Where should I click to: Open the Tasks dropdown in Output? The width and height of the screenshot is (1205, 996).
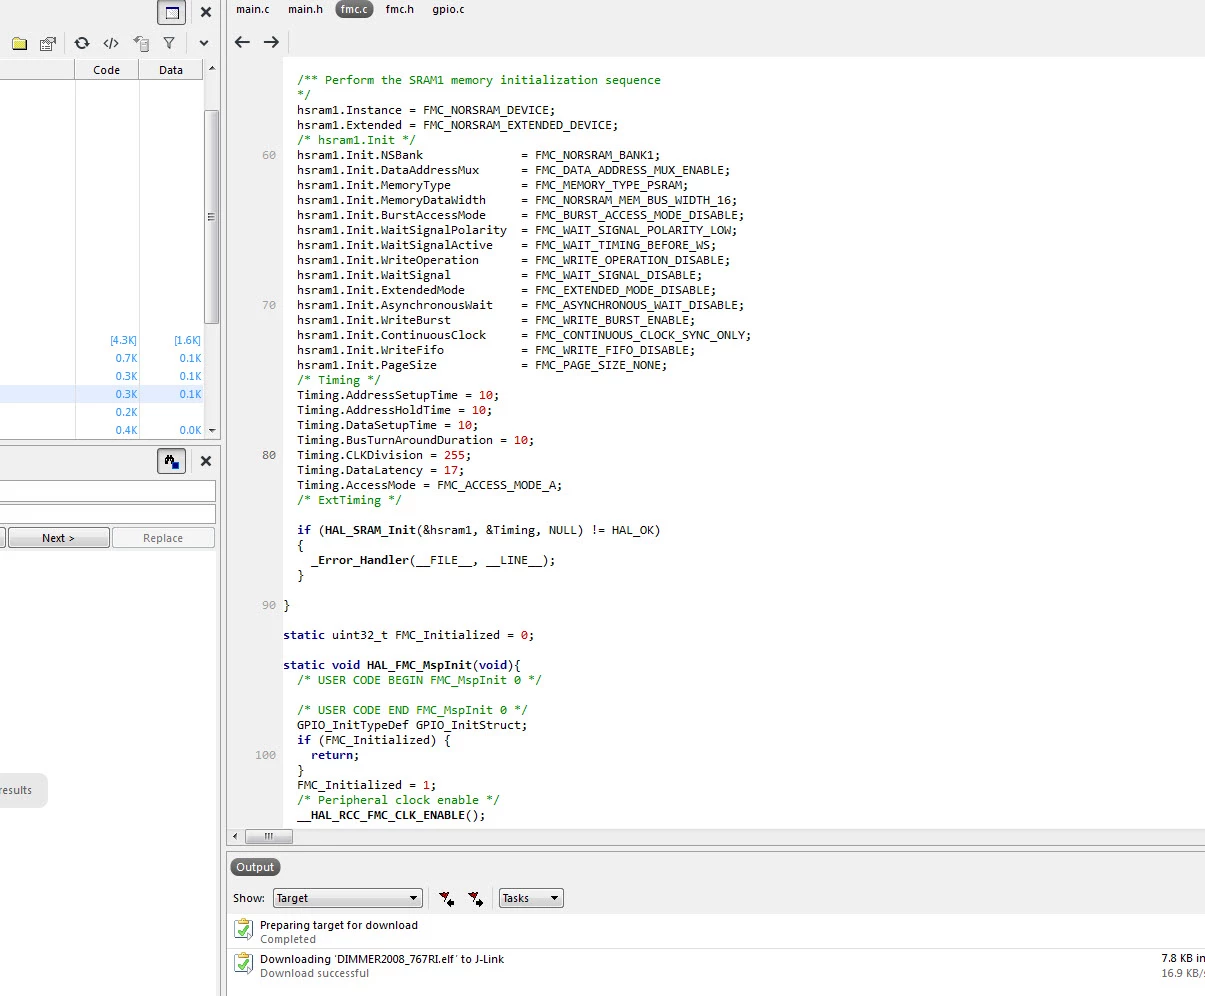pos(531,898)
